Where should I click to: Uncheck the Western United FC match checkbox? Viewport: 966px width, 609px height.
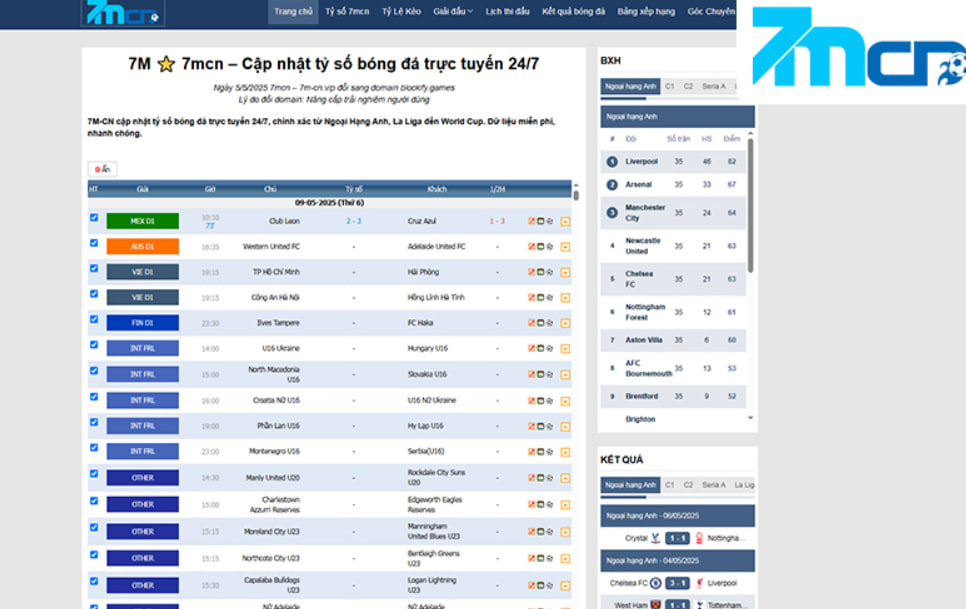point(94,243)
